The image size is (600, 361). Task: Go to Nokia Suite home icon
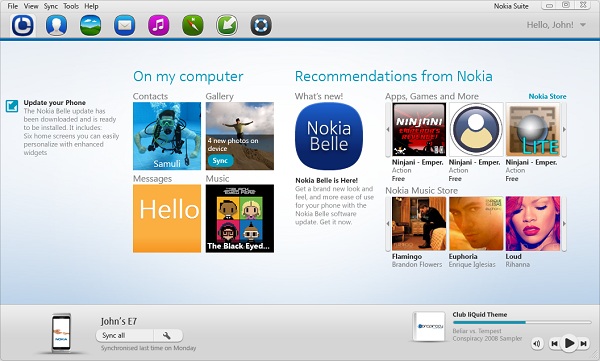click(x=23, y=25)
